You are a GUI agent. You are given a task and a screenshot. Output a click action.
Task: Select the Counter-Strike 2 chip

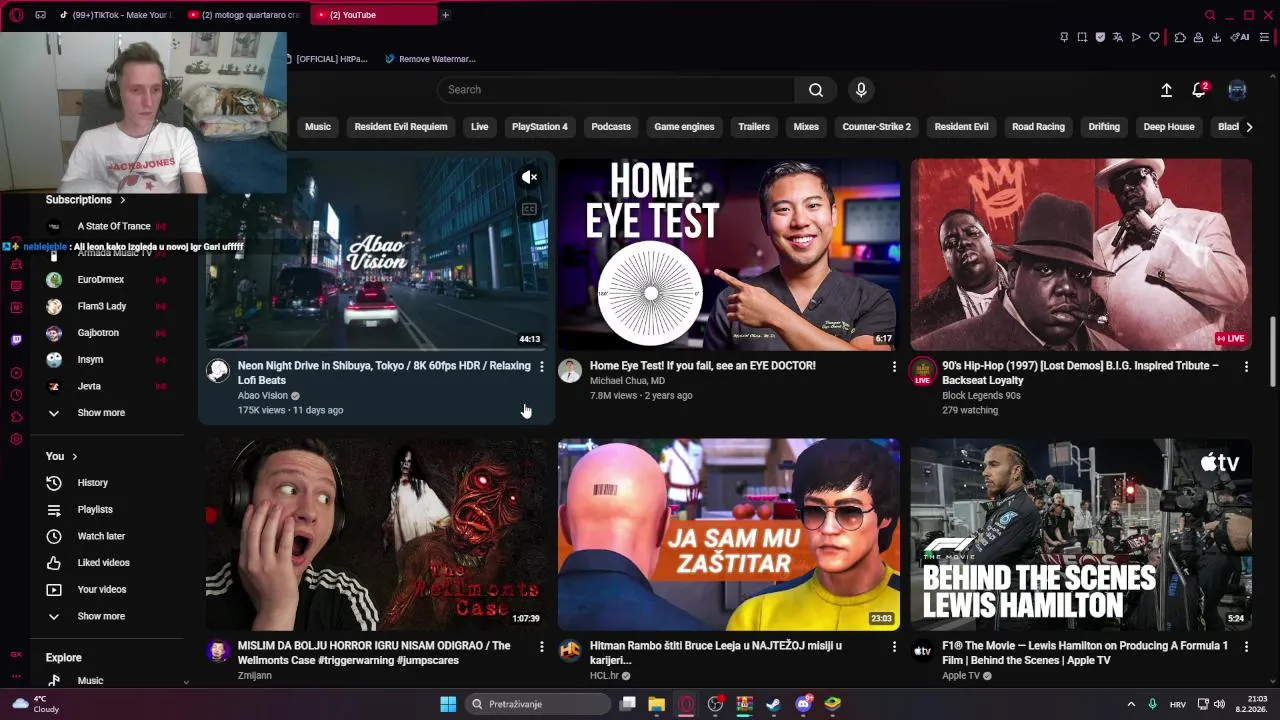coord(876,127)
